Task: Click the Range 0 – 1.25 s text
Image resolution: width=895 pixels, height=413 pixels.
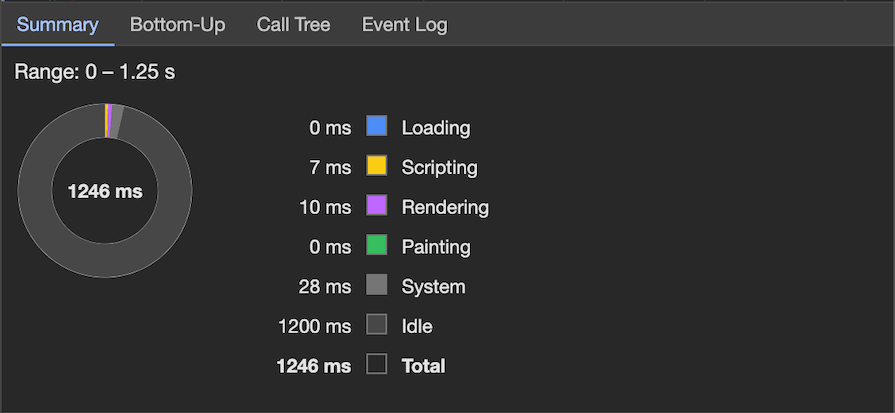Action: tap(95, 73)
